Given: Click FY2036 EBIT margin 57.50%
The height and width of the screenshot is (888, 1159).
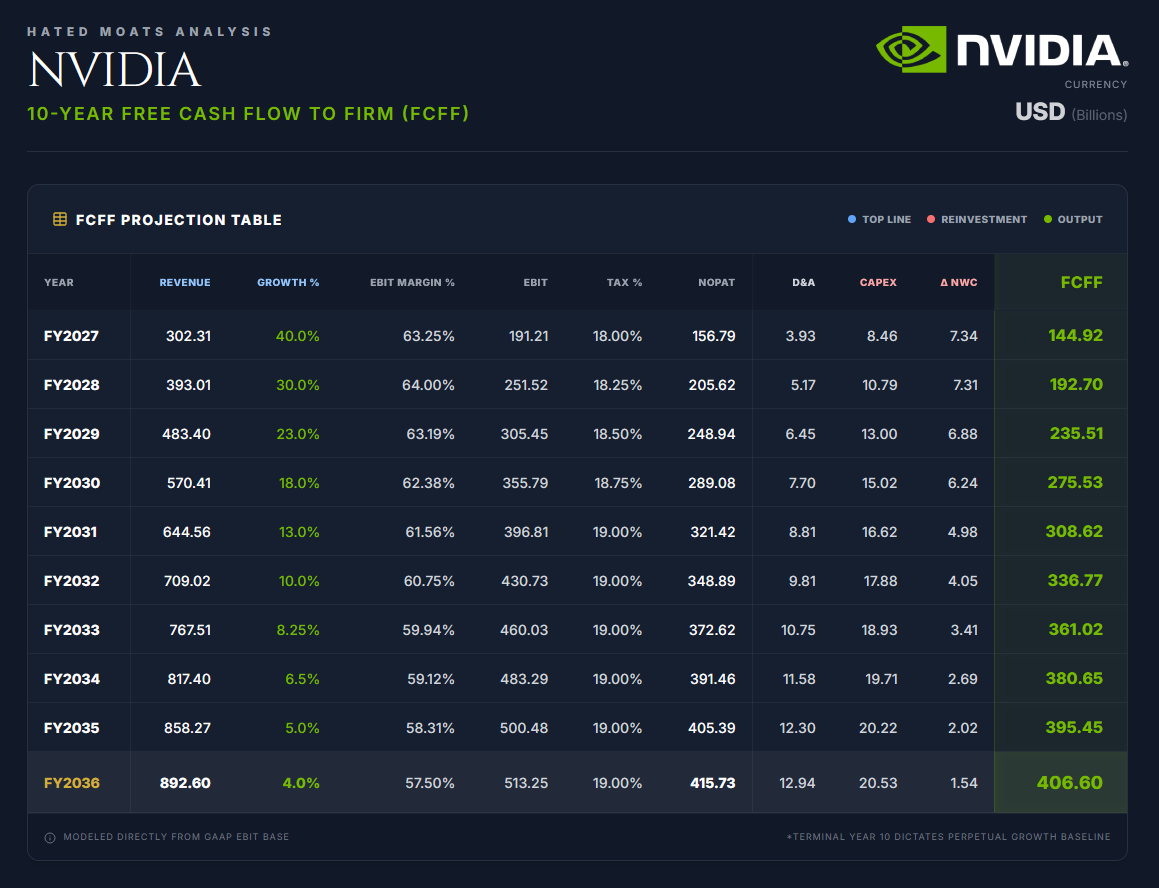Looking at the screenshot, I should (429, 783).
